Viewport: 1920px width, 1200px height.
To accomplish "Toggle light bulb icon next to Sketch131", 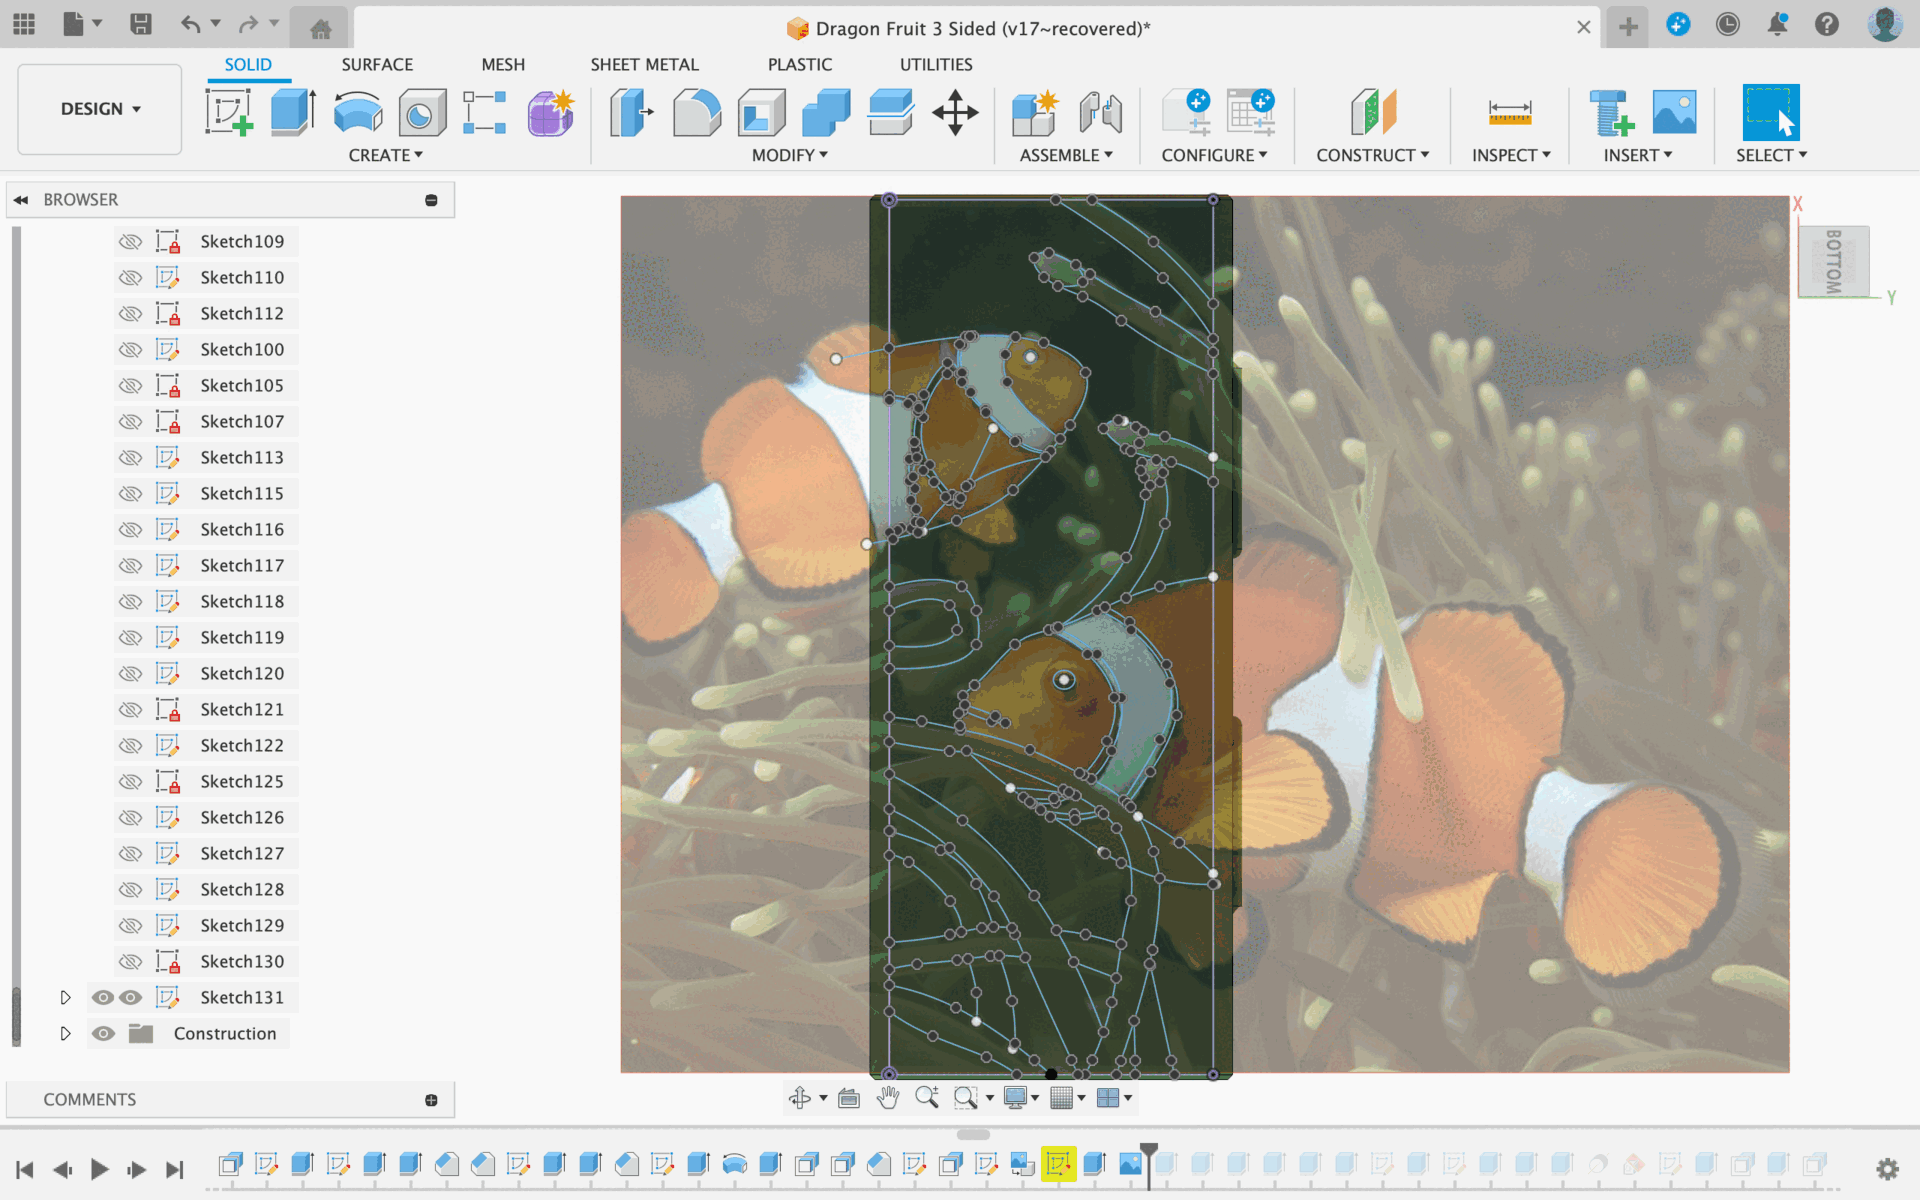I will point(102,997).
